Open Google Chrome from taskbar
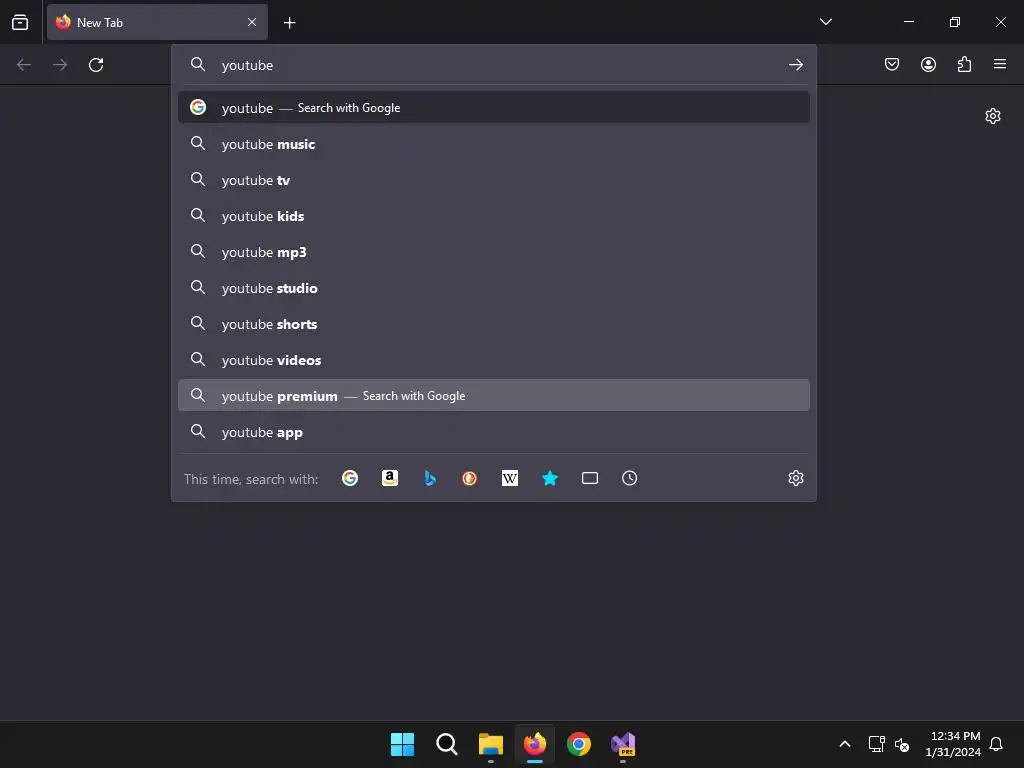Screen dimensions: 1024x768 (579, 744)
